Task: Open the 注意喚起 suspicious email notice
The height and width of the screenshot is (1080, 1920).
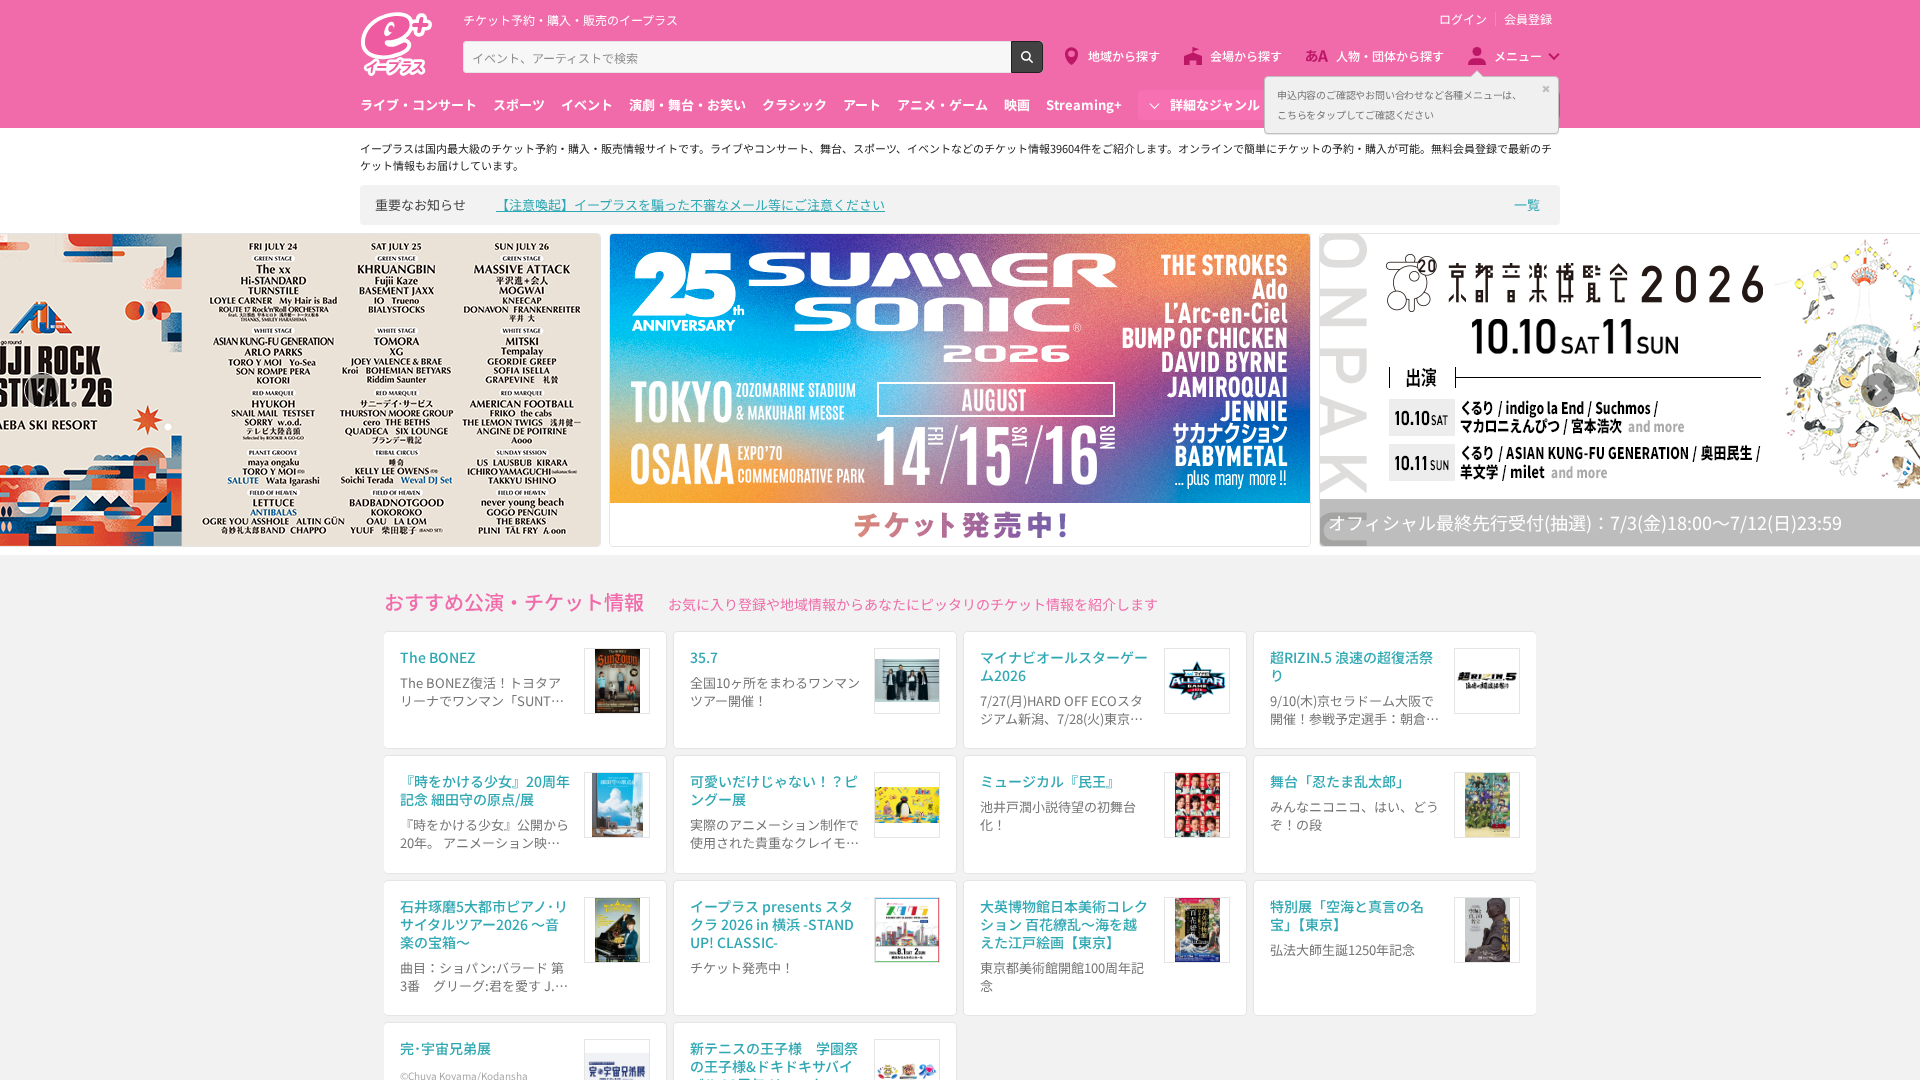Action: click(690, 205)
